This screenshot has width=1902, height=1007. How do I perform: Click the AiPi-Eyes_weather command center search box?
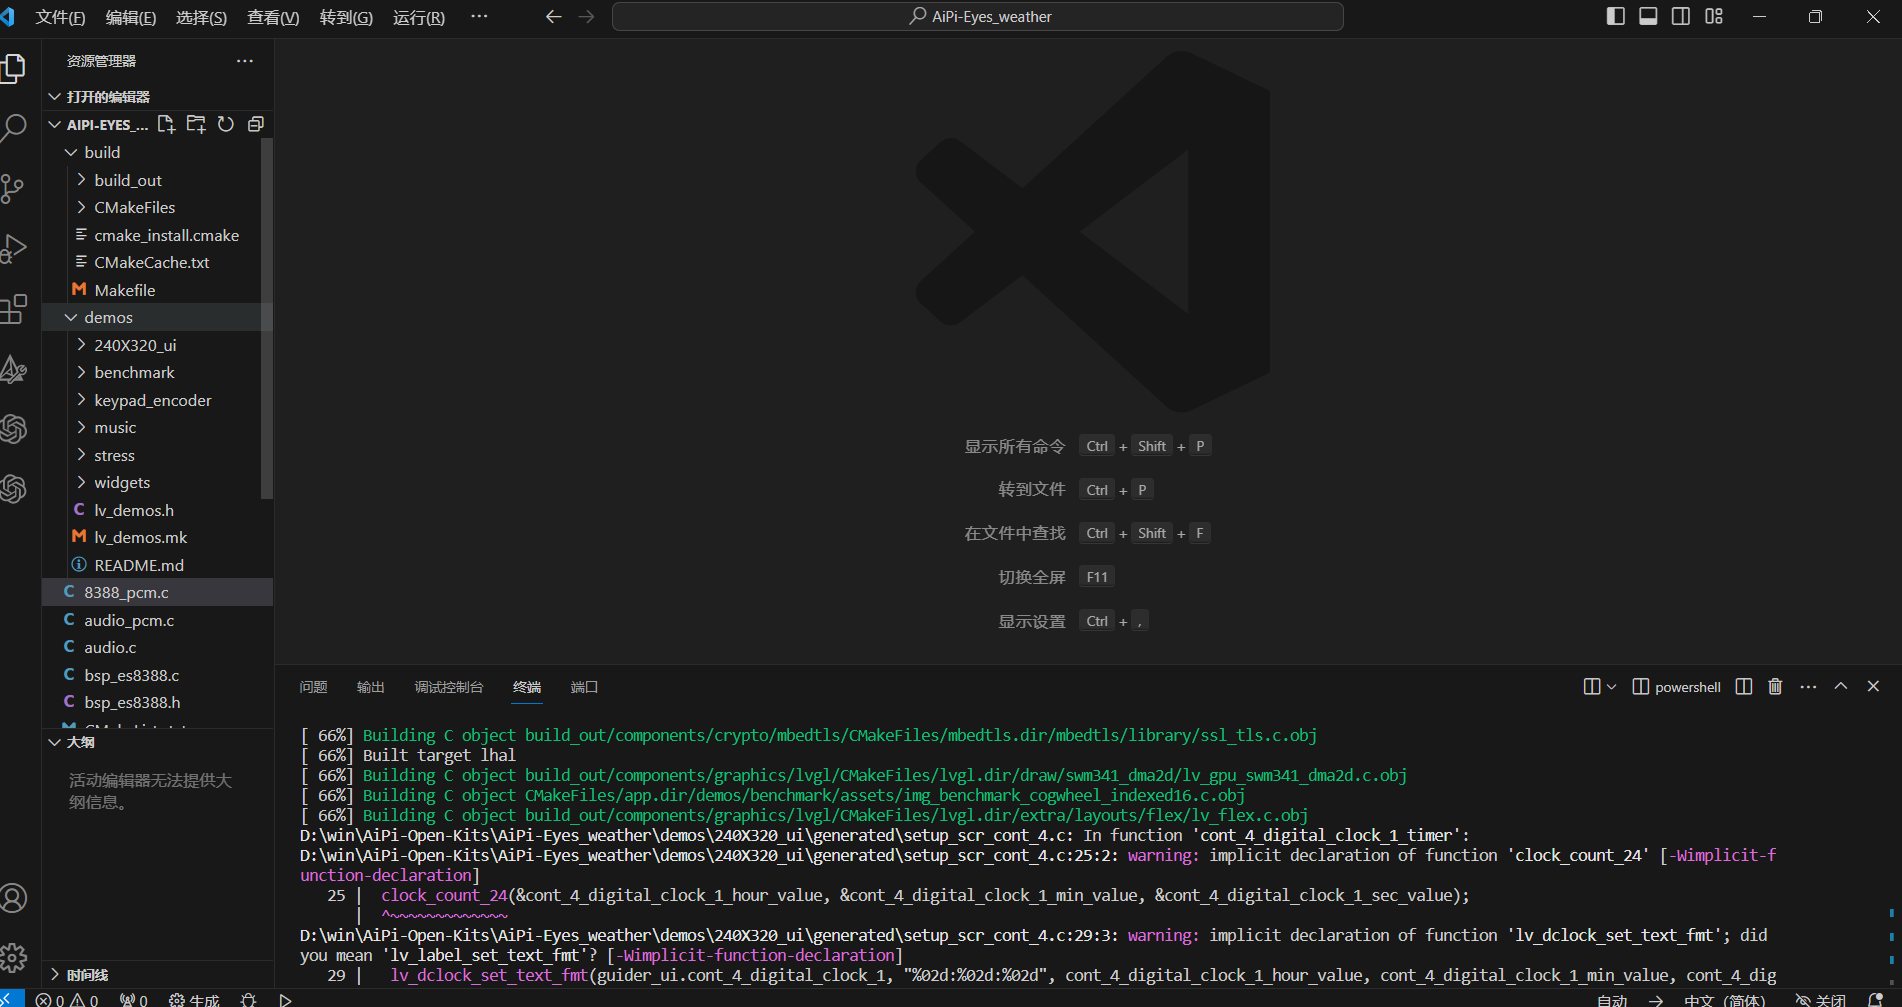pos(977,17)
